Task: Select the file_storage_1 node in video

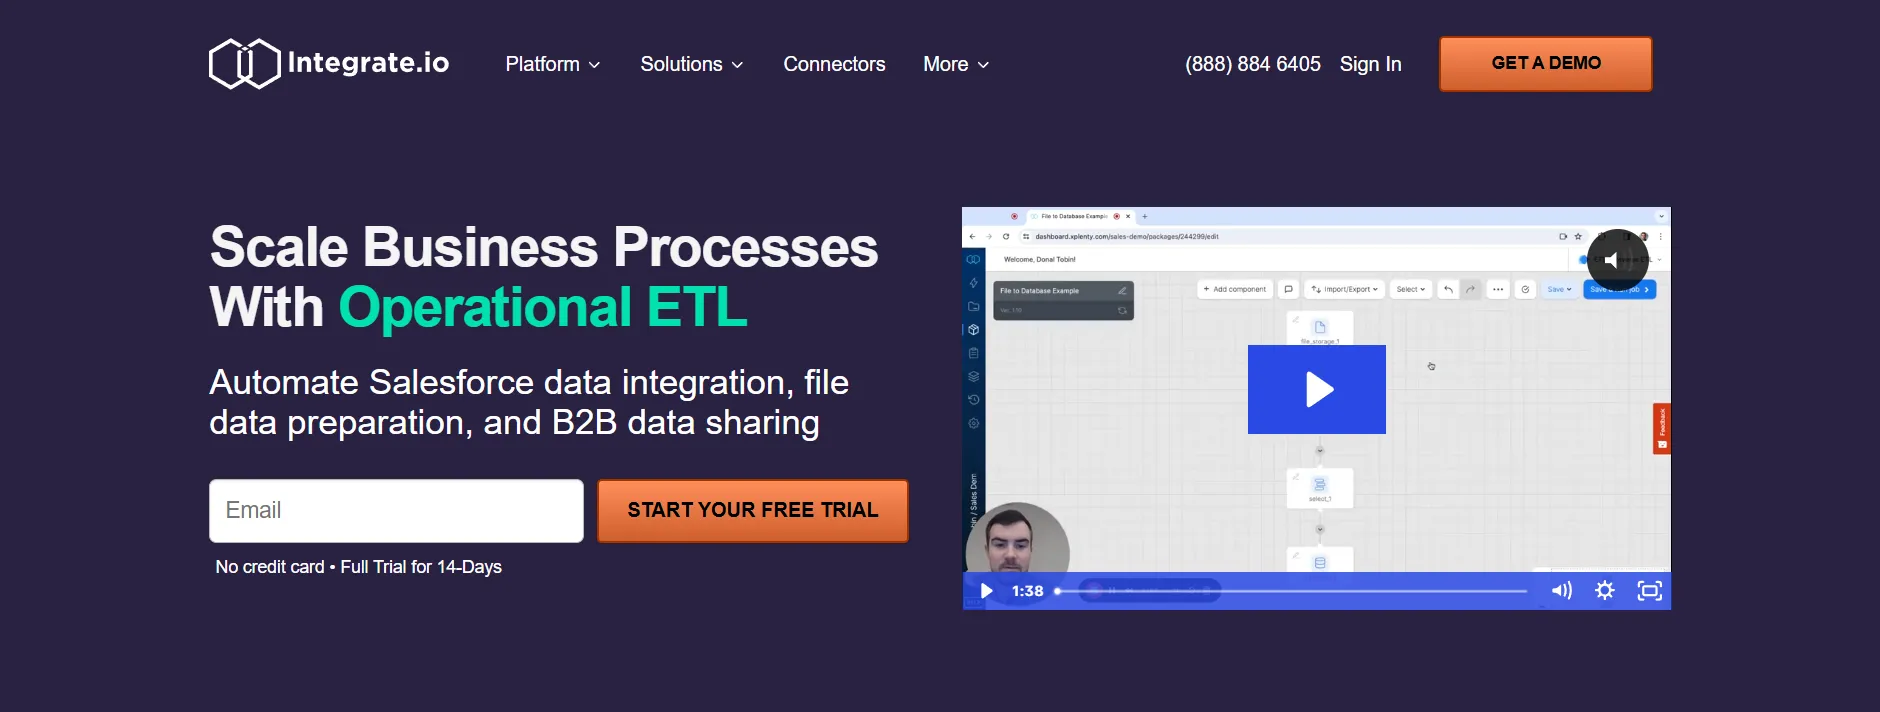Action: tap(1319, 329)
